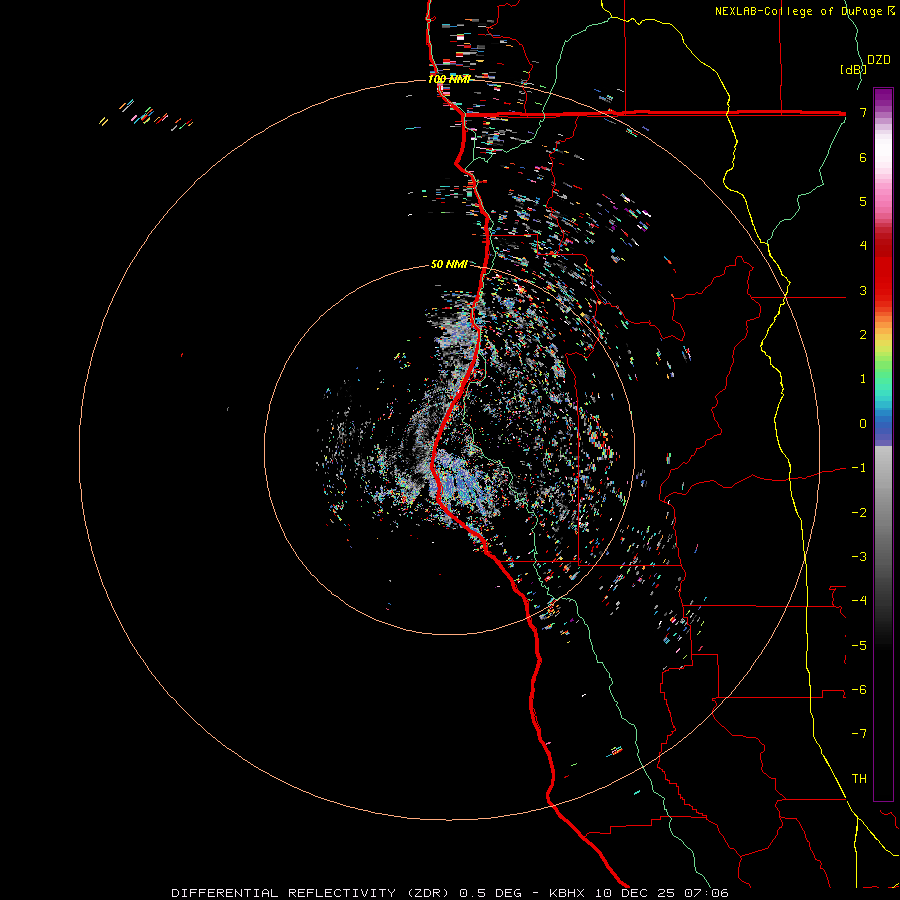Click the DZD legend title
The image size is (900, 900).
(878, 60)
